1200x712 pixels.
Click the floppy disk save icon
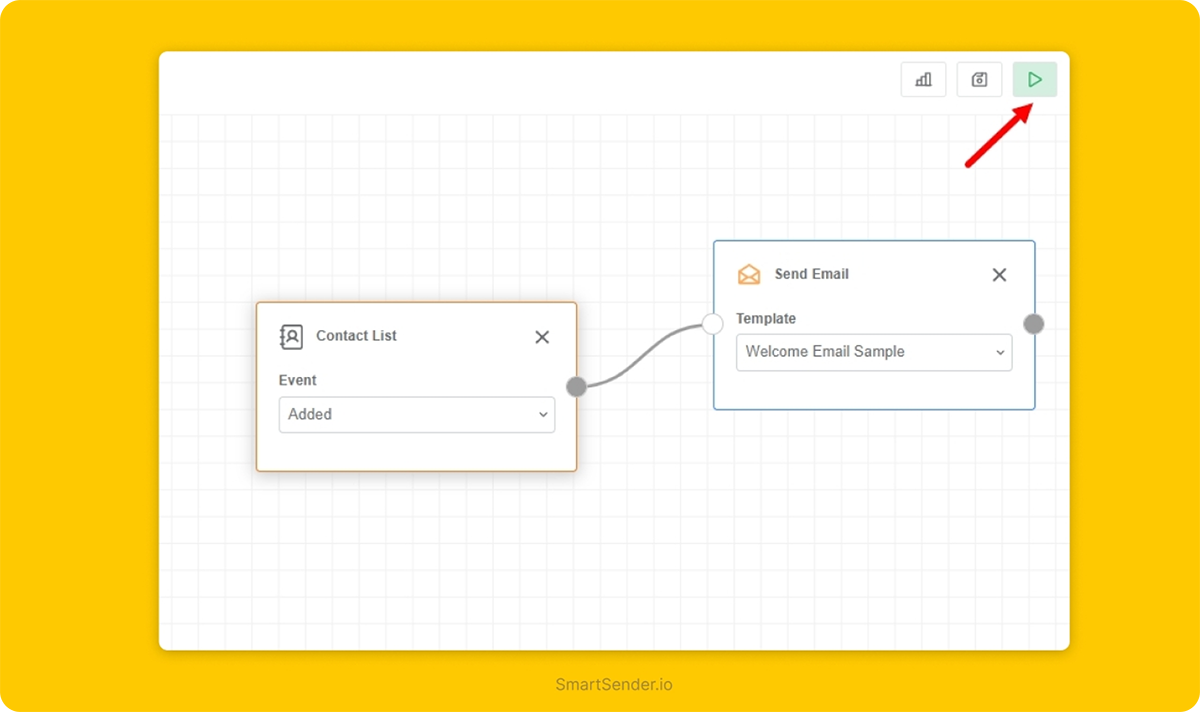(x=979, y=80)
